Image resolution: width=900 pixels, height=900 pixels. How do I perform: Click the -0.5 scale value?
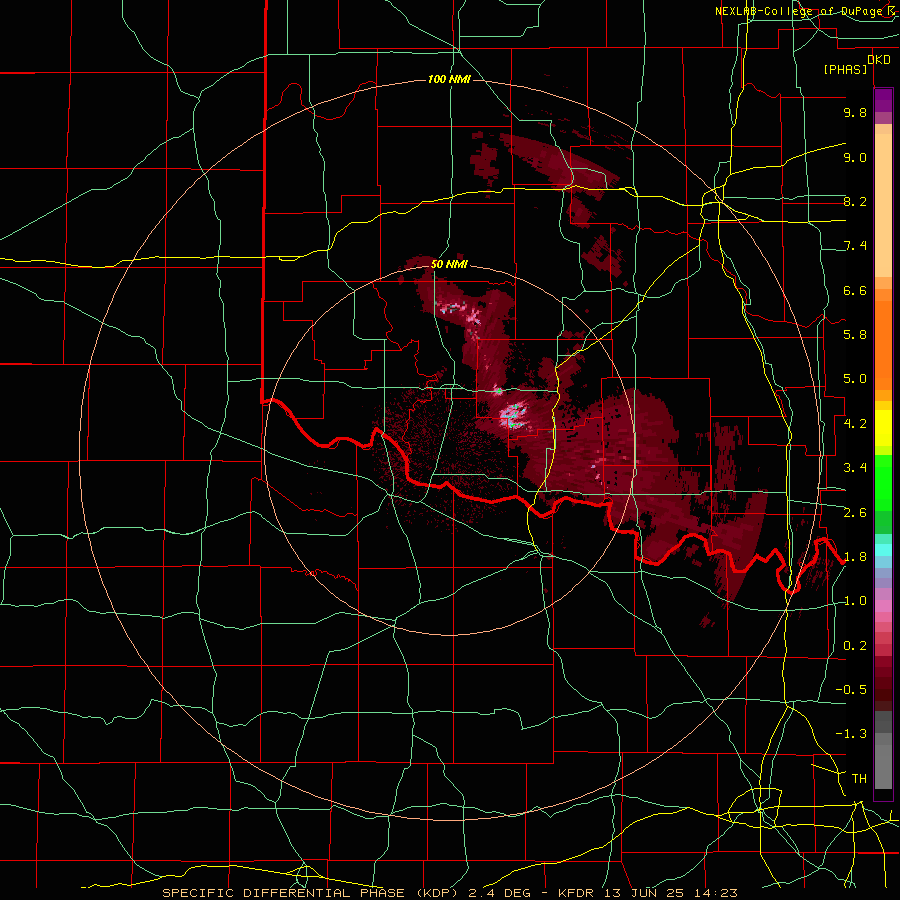click(851, 690)
